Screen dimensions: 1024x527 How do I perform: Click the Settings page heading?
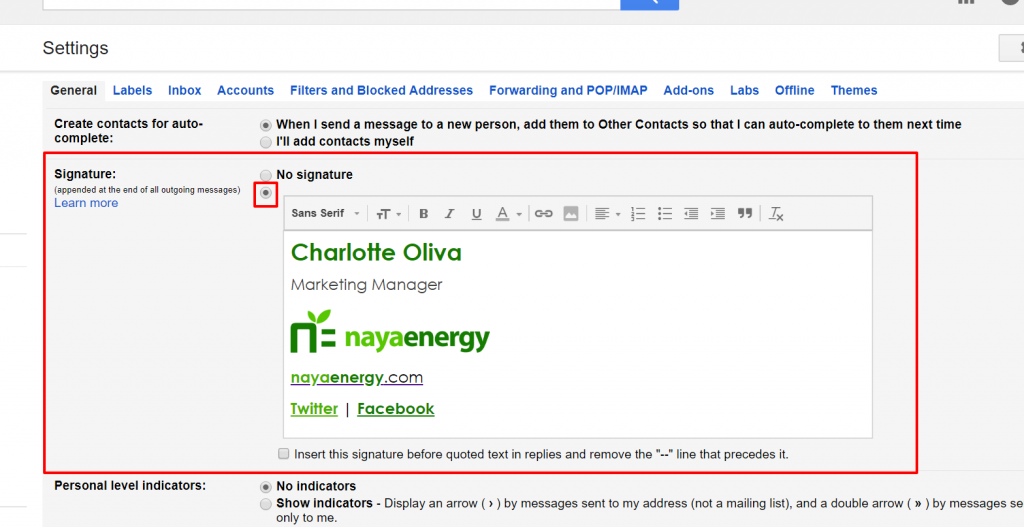(76, 48)
